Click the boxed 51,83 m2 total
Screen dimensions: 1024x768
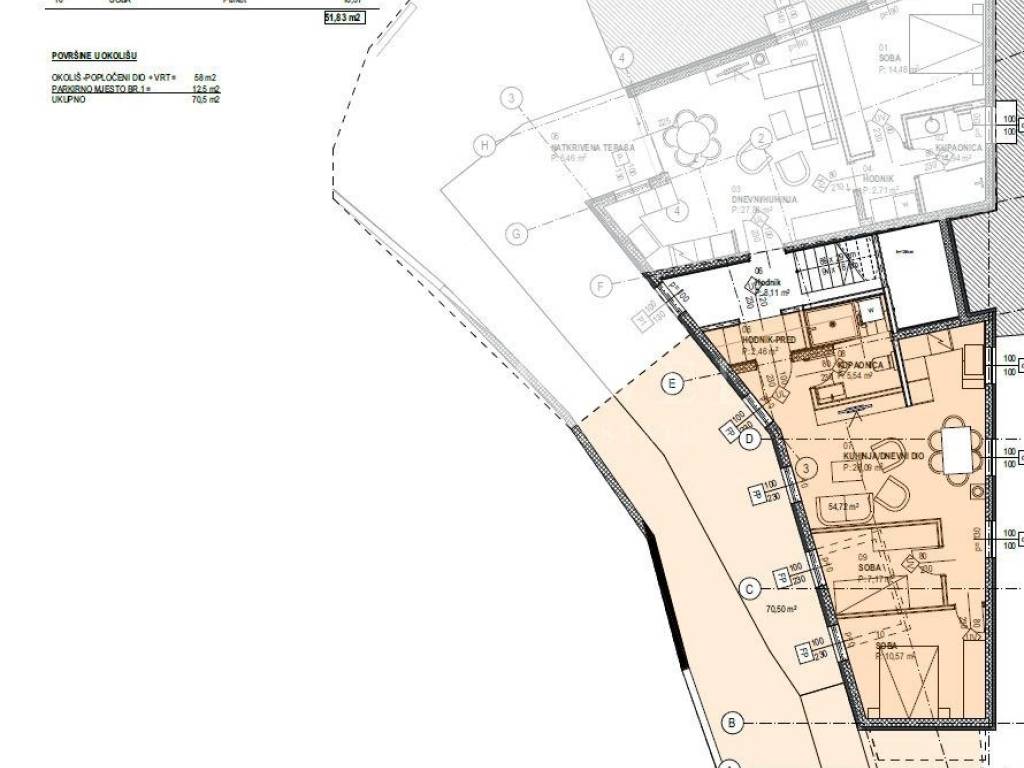[342, 17]
